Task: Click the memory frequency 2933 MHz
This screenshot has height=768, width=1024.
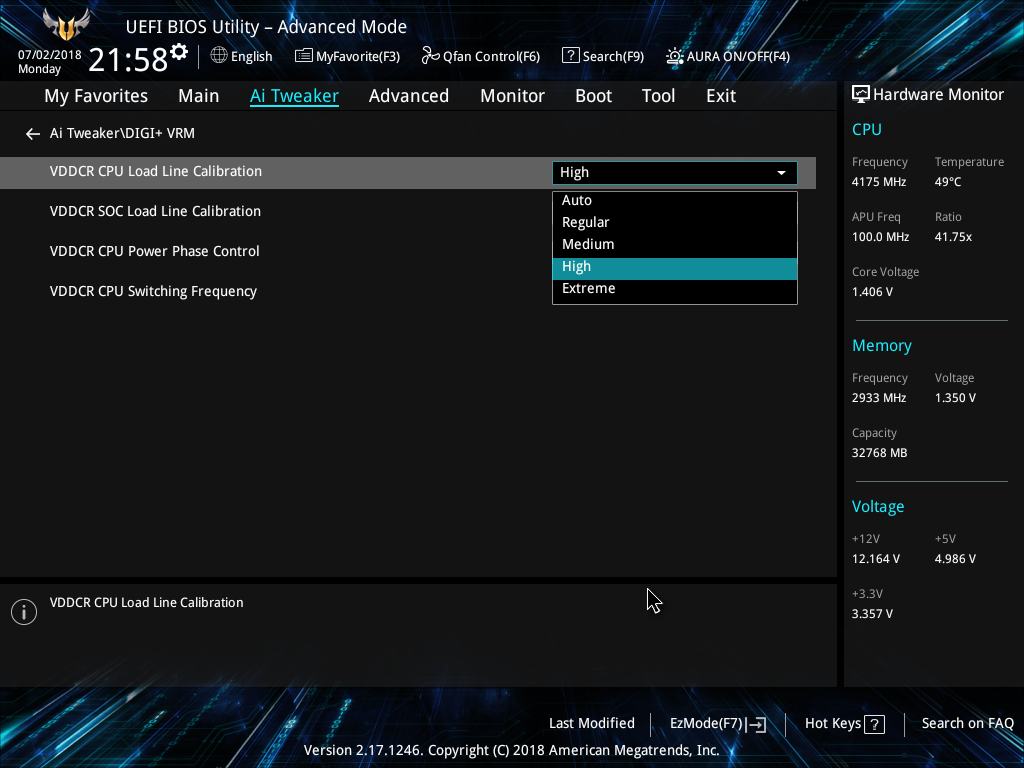Action: pyautogui.click(x=879, y=398)
